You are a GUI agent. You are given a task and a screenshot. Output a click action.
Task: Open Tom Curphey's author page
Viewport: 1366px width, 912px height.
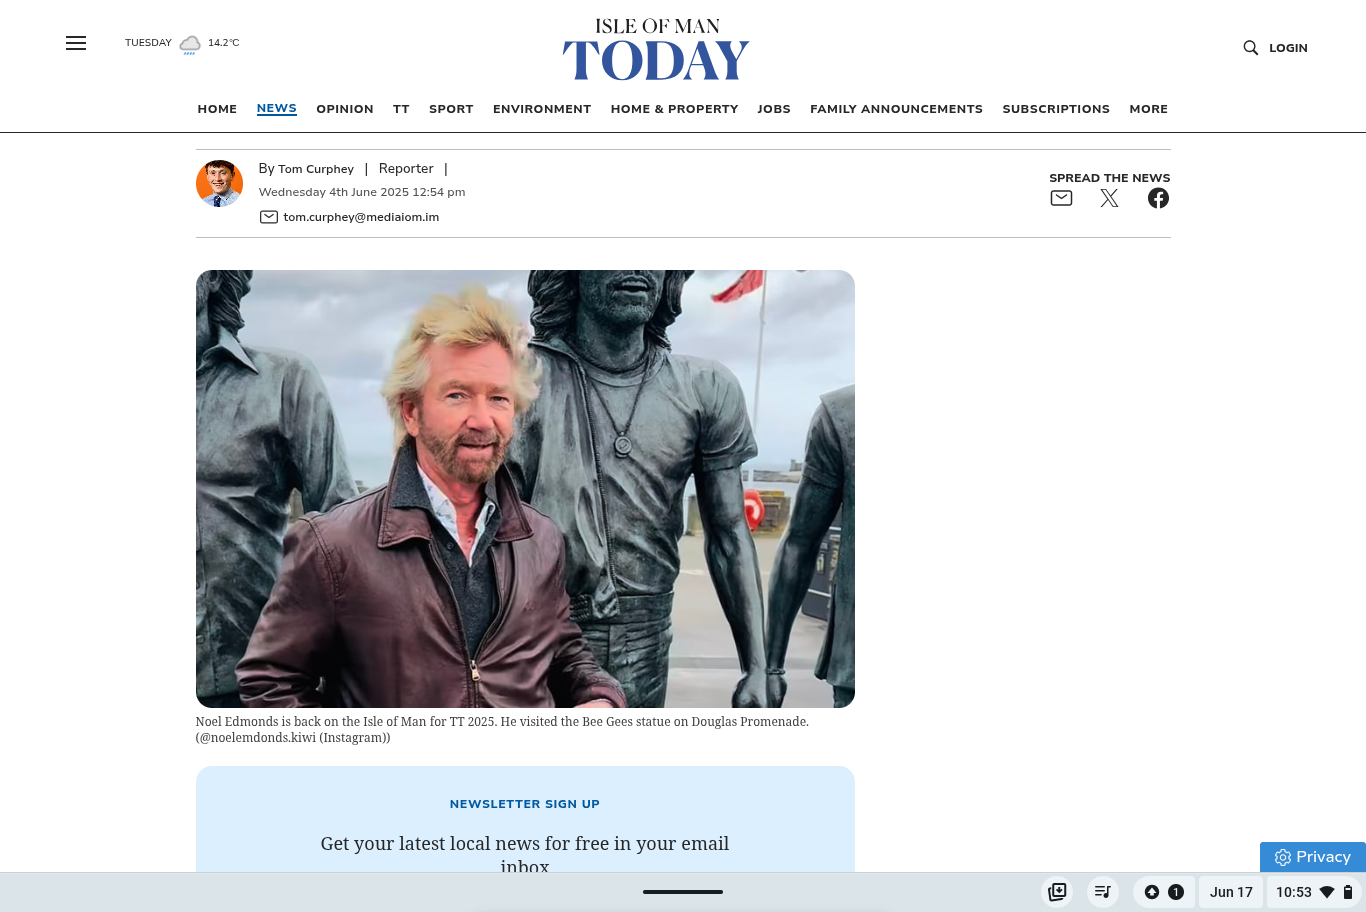(x=315, y=169)
